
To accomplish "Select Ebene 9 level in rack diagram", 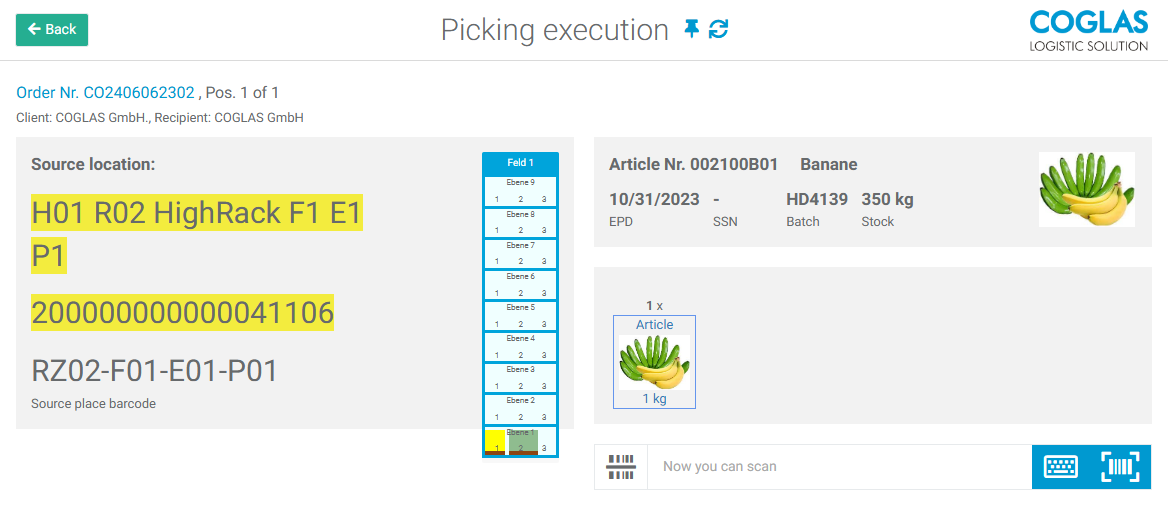I will pyautogui.click(x=520, y=191).
